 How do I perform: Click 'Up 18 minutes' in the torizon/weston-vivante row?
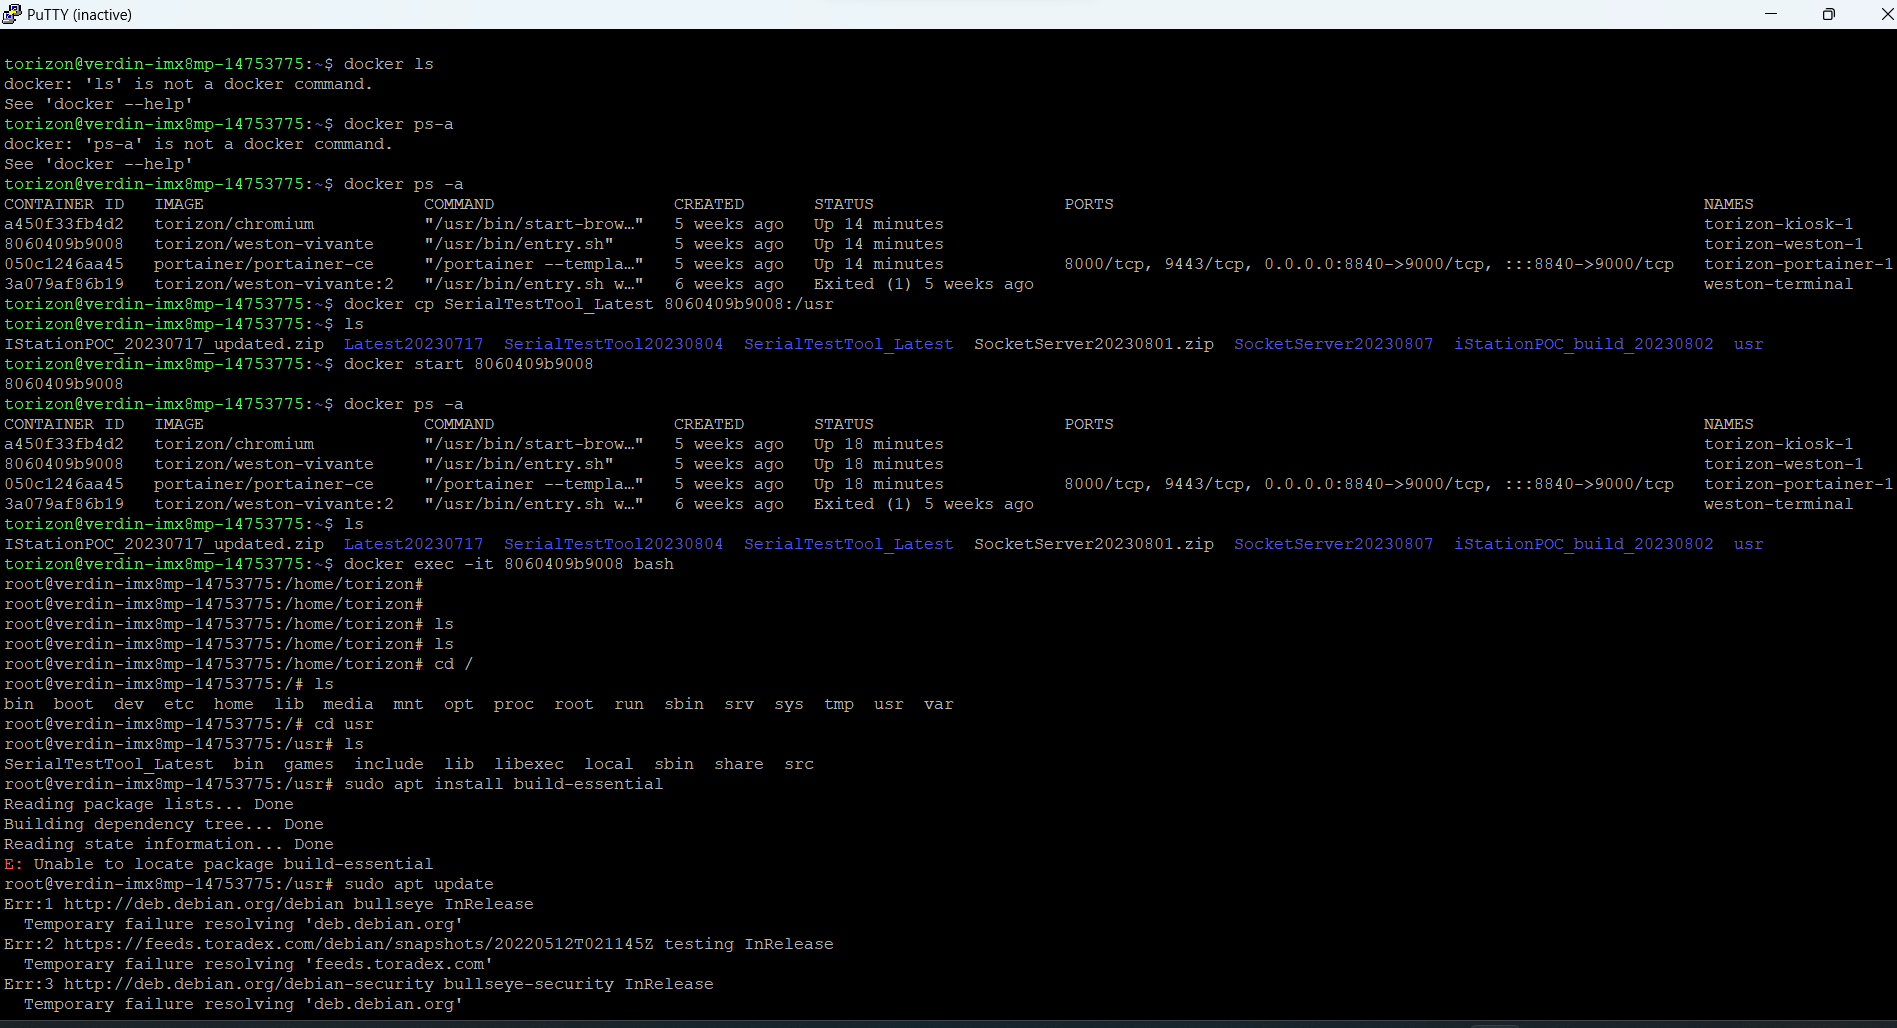879,464
